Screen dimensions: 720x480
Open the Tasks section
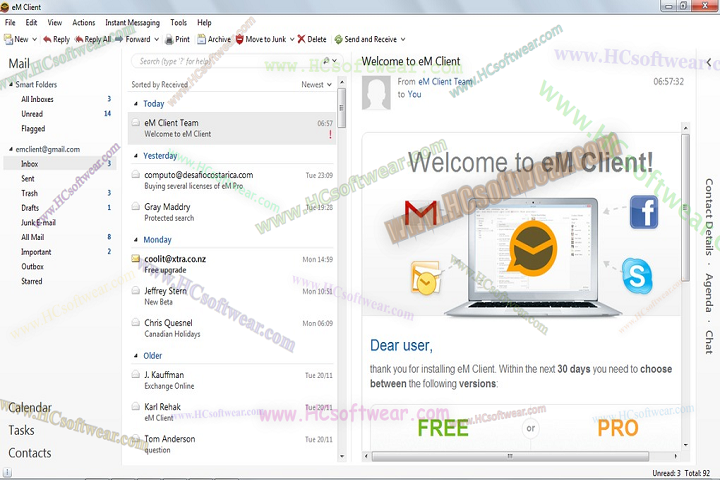pyautogui.click(x=21, y=430)
